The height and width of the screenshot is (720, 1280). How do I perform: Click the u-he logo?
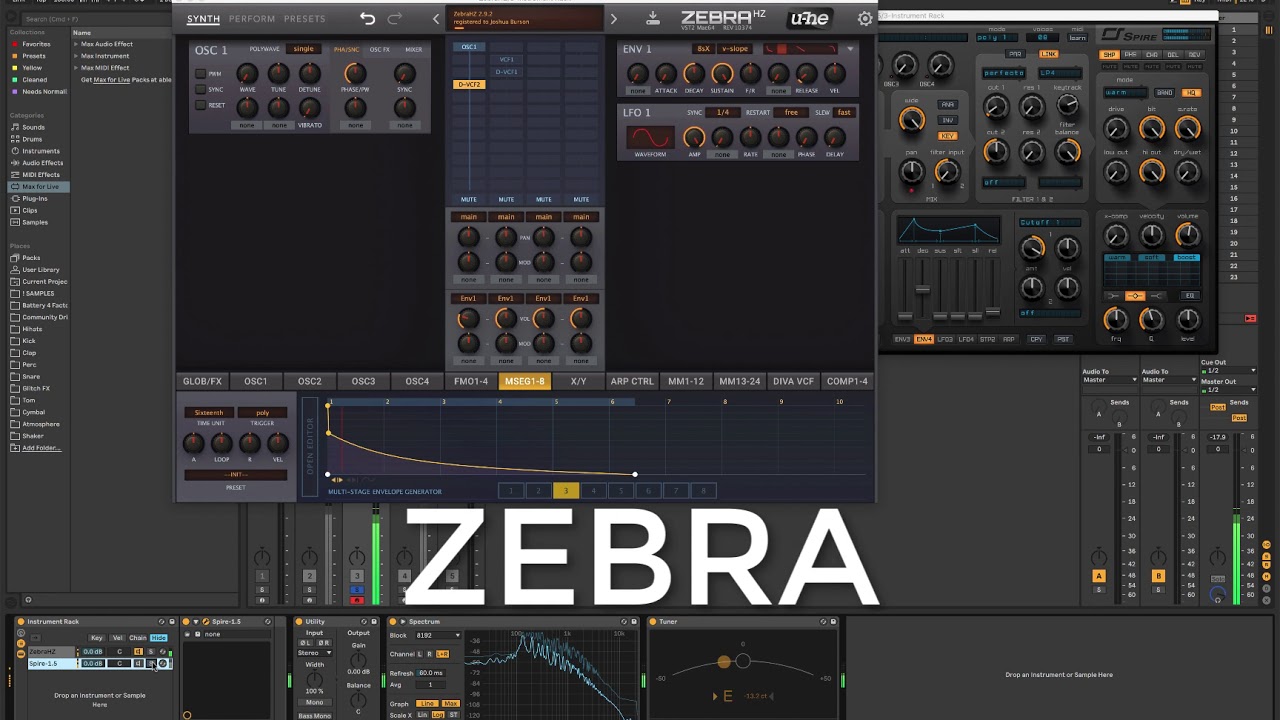pos(809,18)
